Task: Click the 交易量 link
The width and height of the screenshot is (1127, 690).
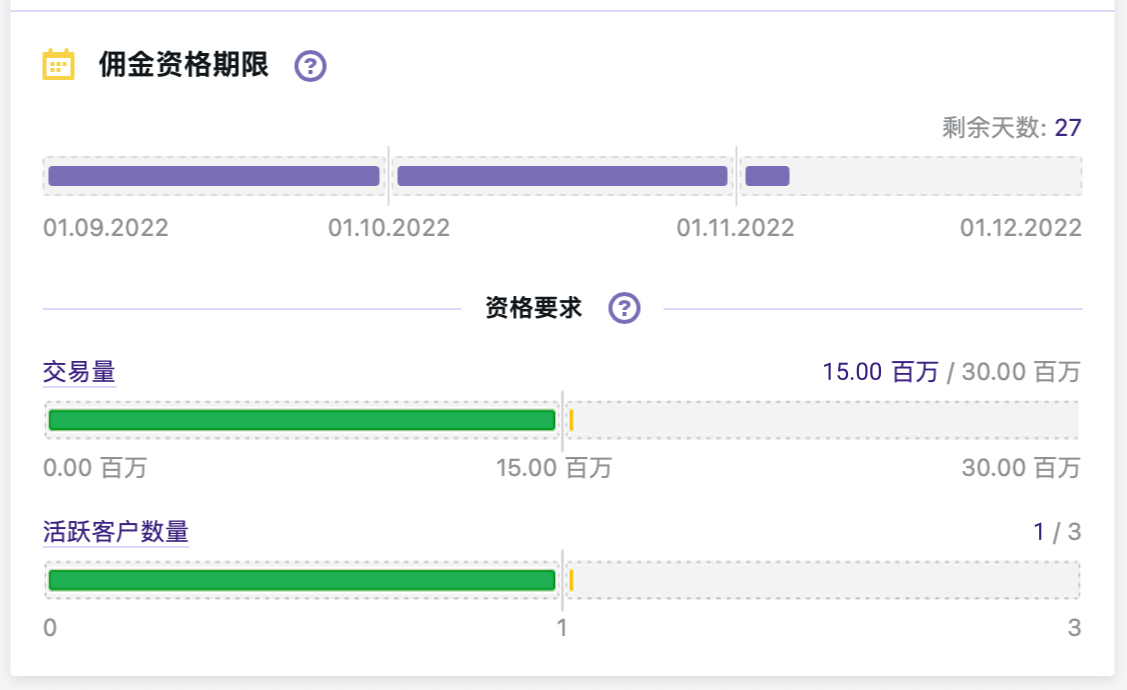Action: coord(79,372)
